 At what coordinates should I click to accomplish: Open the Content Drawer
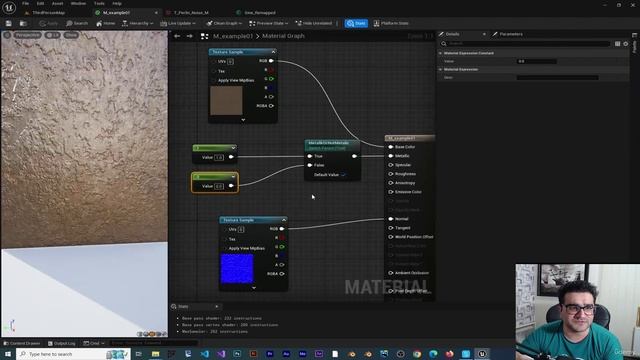[22, 343]
